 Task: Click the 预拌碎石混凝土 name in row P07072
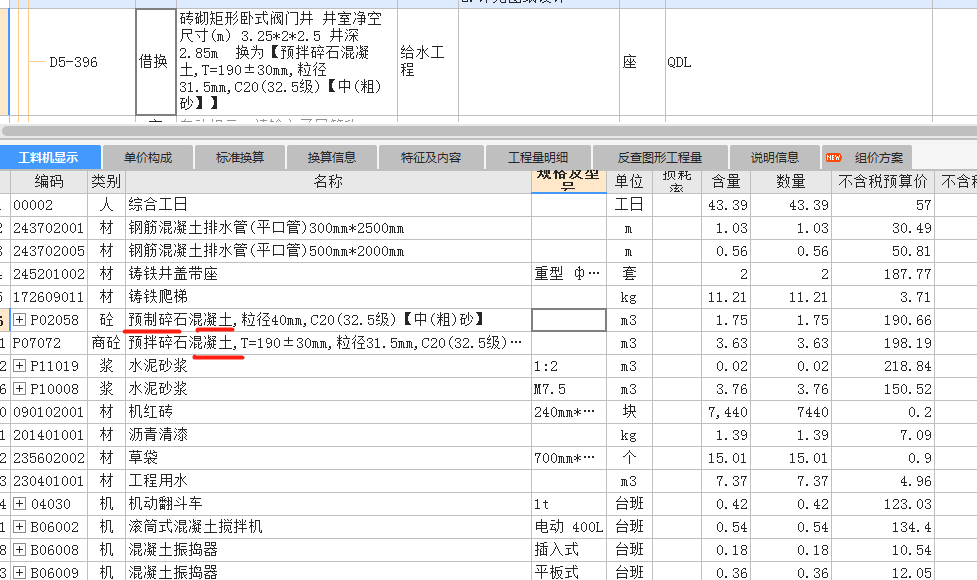click(x=328, y=343)
